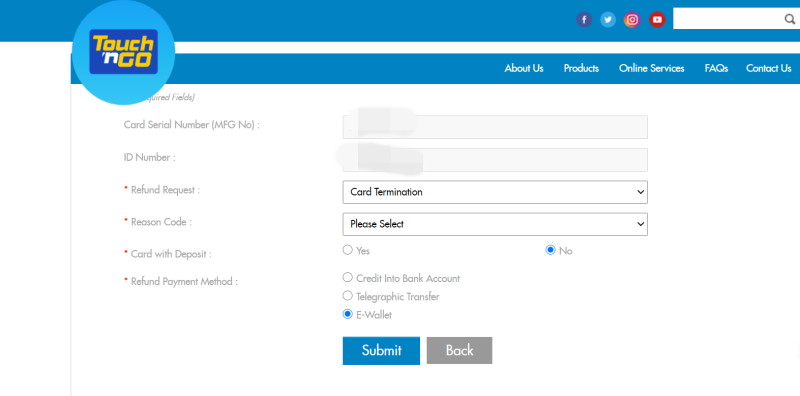Viewport: 800px width, 396px height.
Task: Open the Instagram social icon
Action: (x=632, y=20)
